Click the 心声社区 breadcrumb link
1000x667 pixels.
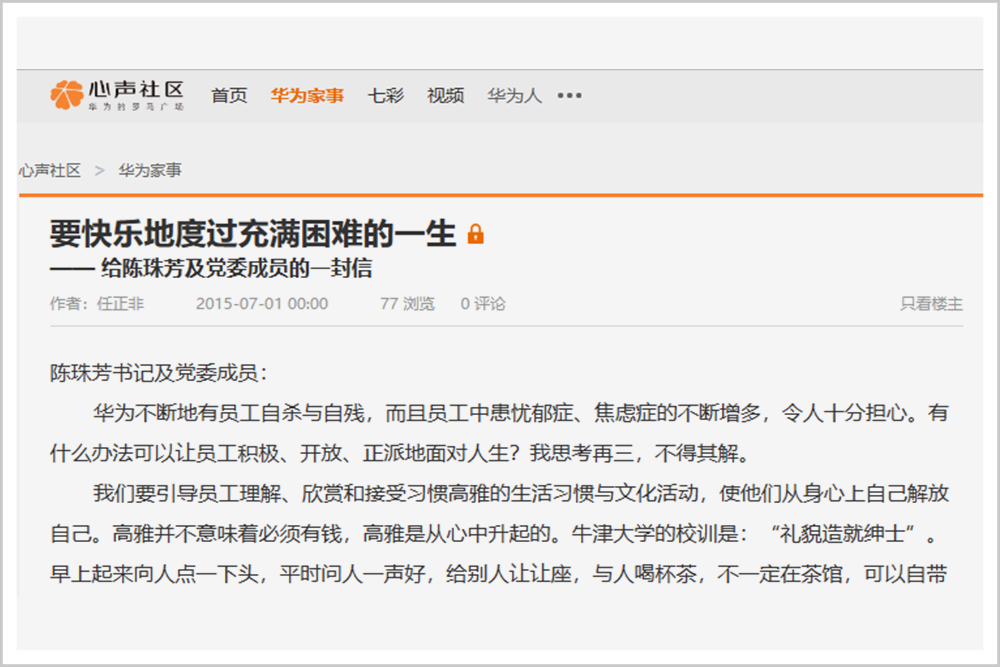coord(50,170)
